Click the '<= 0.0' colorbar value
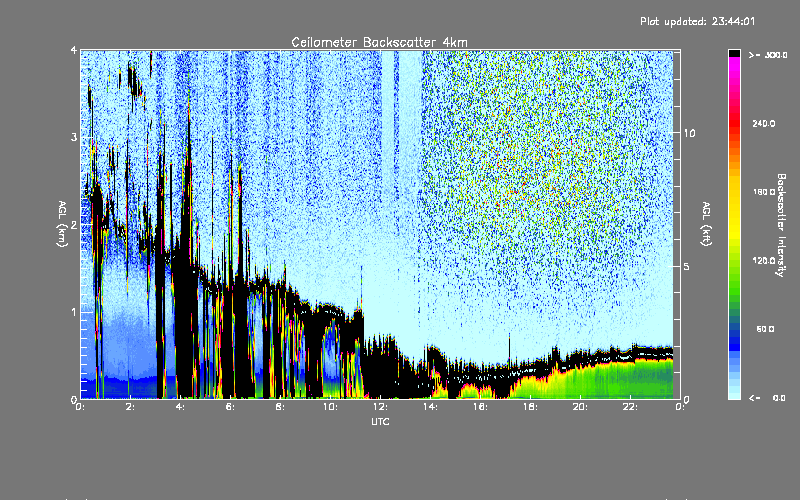The image size is (800, 500). click(x=767, y=398)
